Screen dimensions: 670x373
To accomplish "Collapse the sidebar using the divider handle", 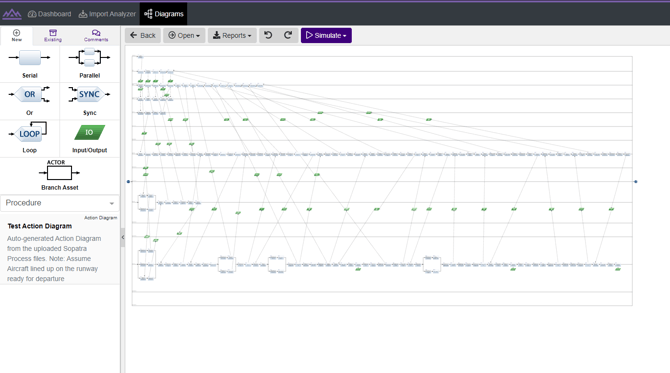I will click(123, 237).
